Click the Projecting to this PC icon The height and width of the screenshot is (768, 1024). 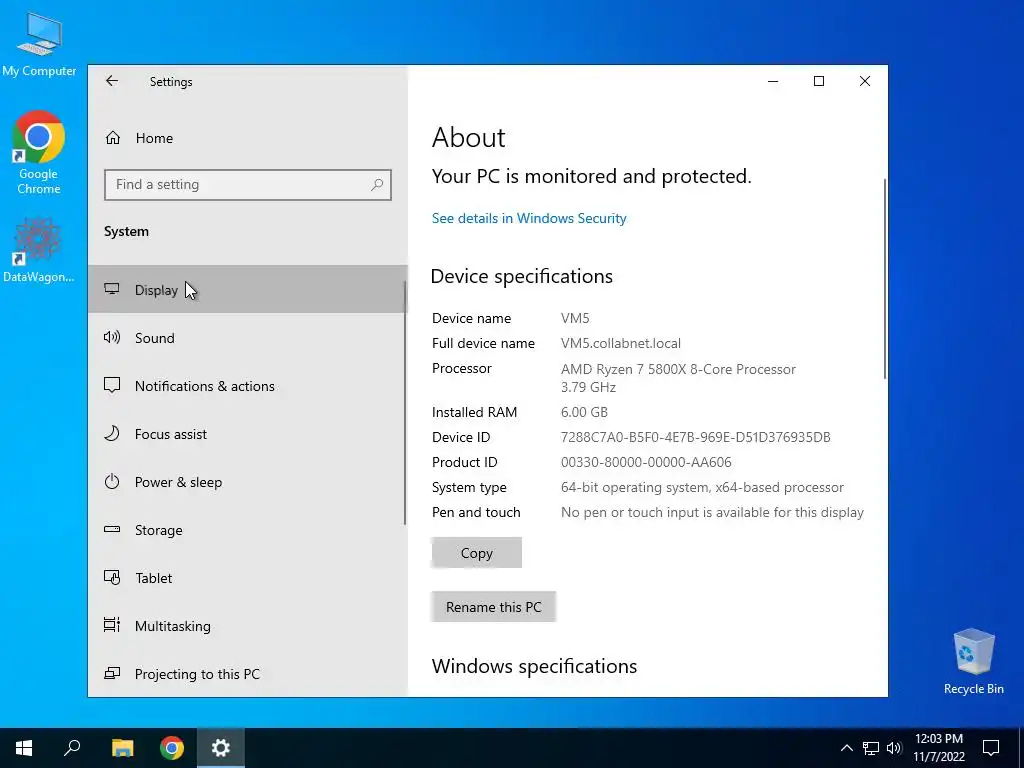[x=112, y=673]
